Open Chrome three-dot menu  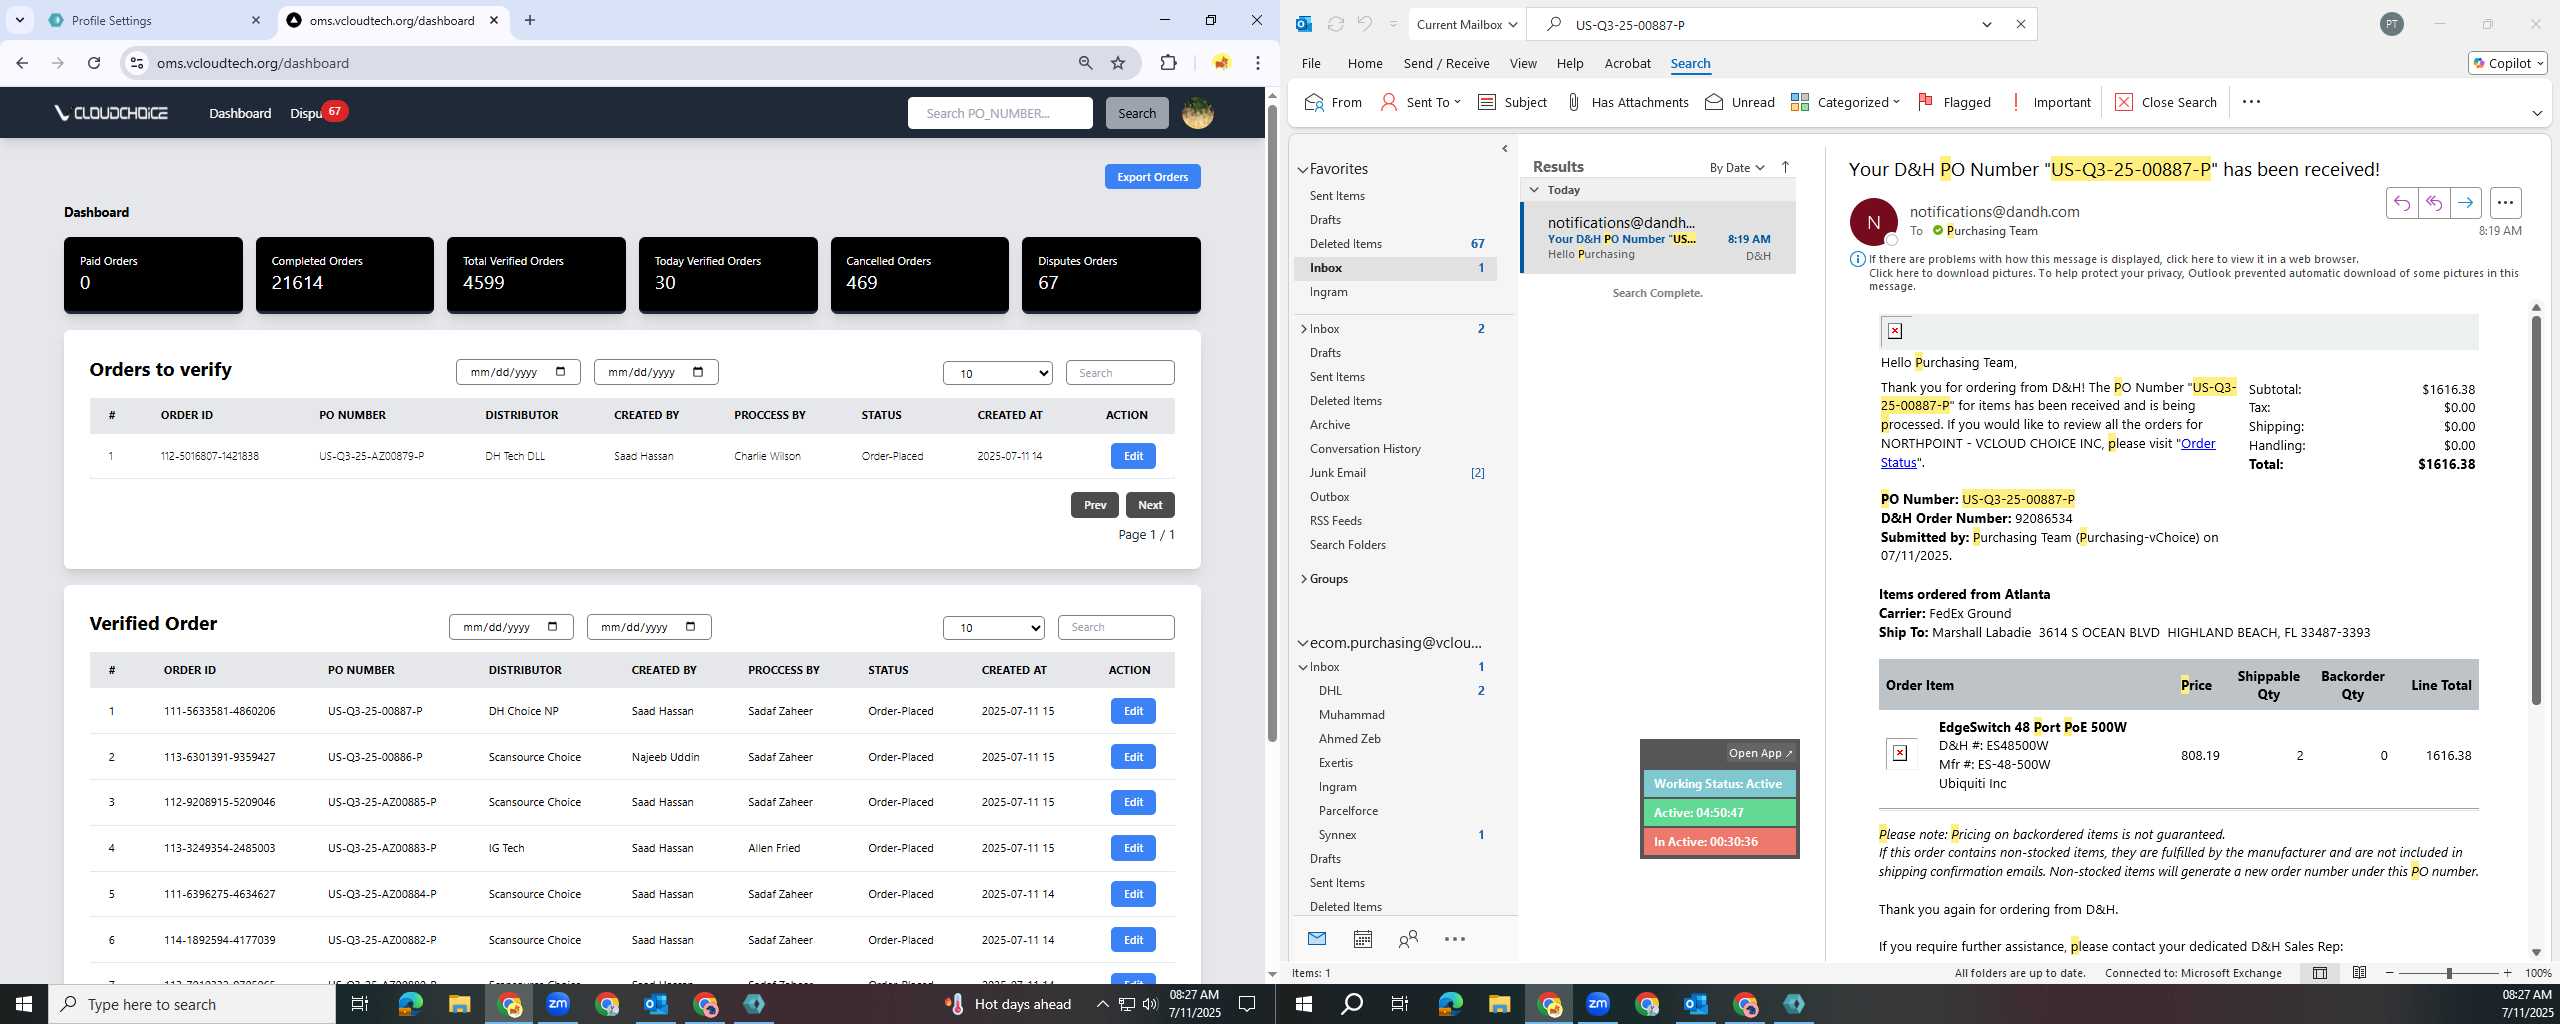click(x=1257, y=63)
